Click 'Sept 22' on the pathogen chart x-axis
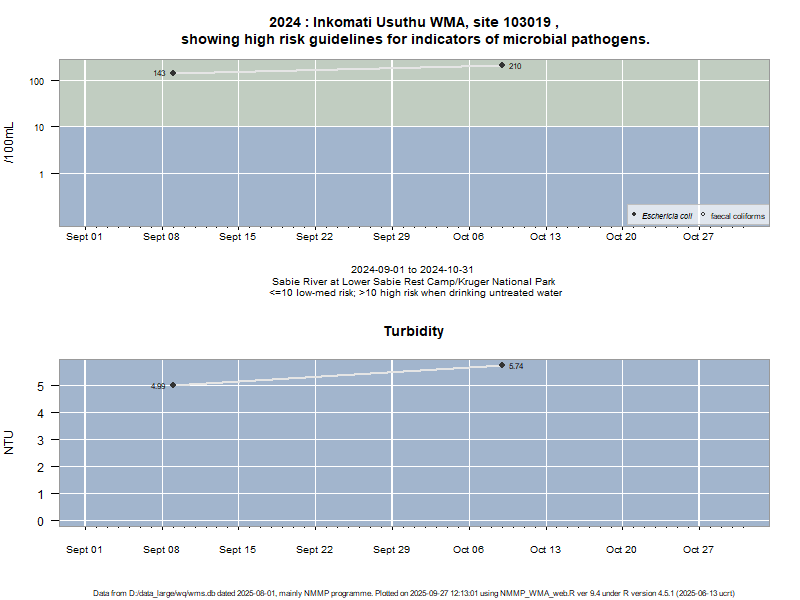Viewport: 800px width, 600px height. coord(314,237)
